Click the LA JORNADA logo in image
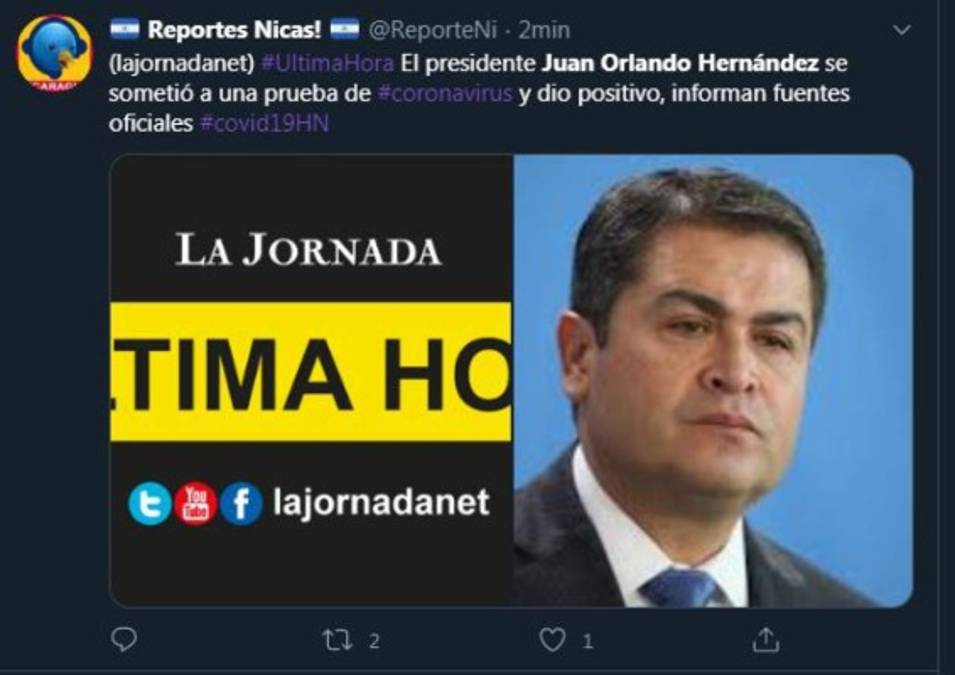This screenshot has width=955, height=675. (x=308, y=249)
